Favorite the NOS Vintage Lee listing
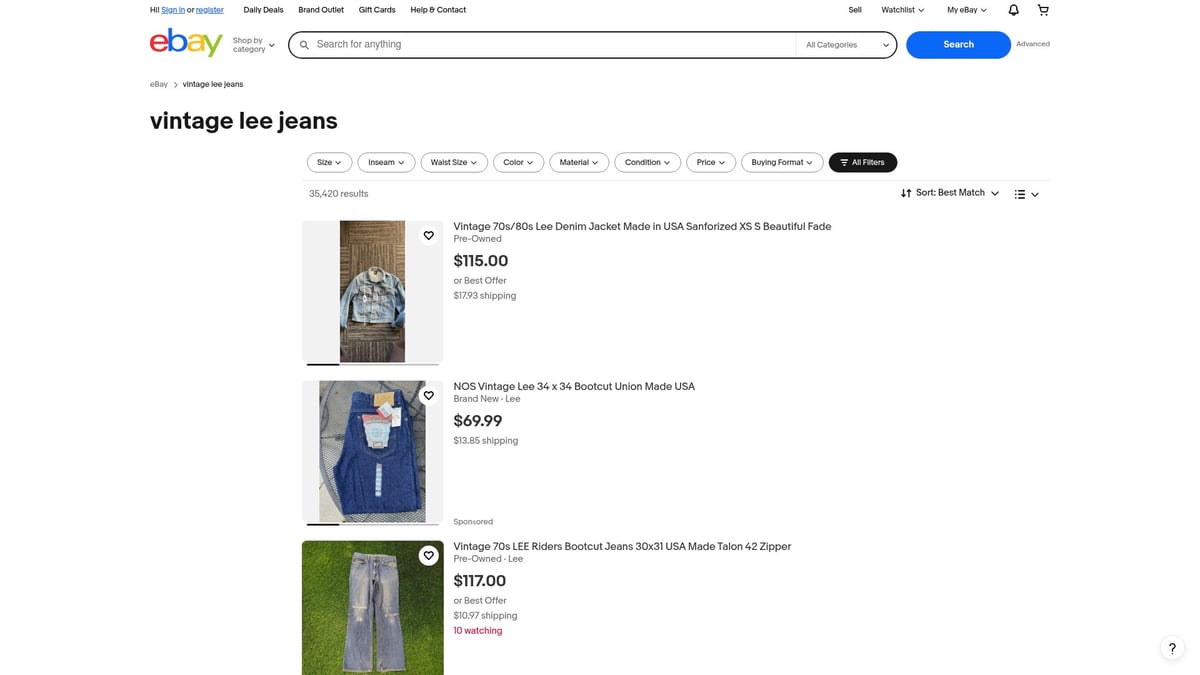 coord(428,395)
